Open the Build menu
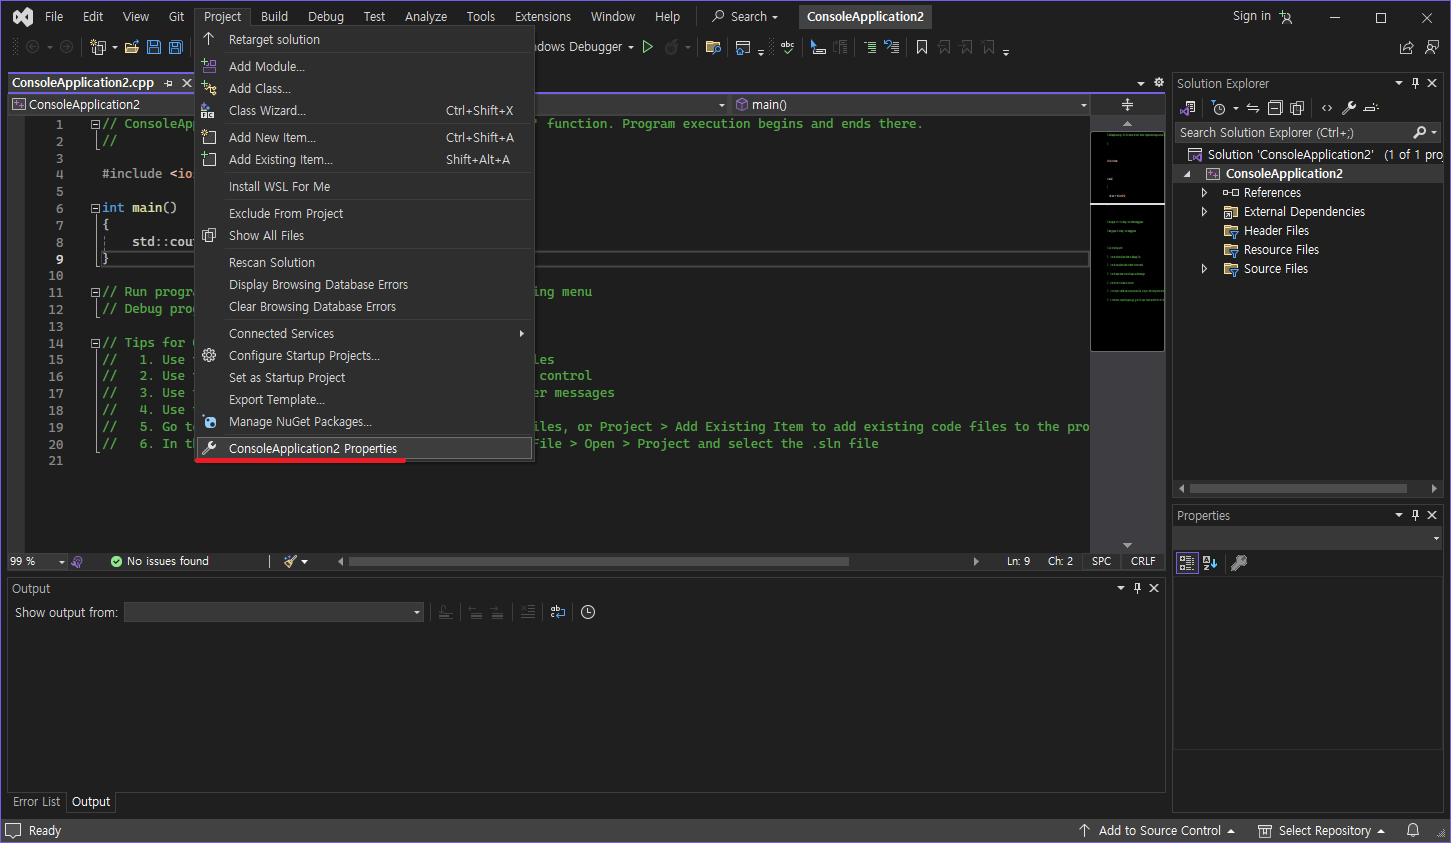 tap(274, 17)
